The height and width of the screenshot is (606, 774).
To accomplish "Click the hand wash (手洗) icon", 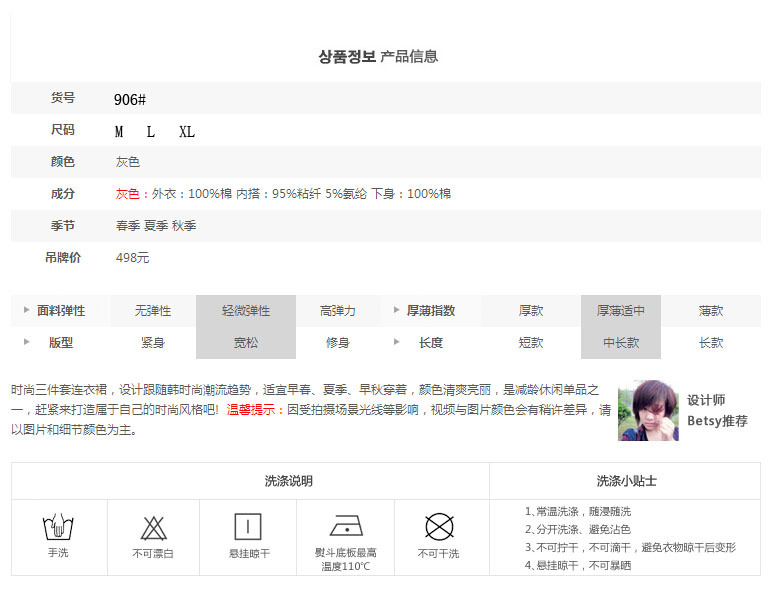I will coord(58,527).
